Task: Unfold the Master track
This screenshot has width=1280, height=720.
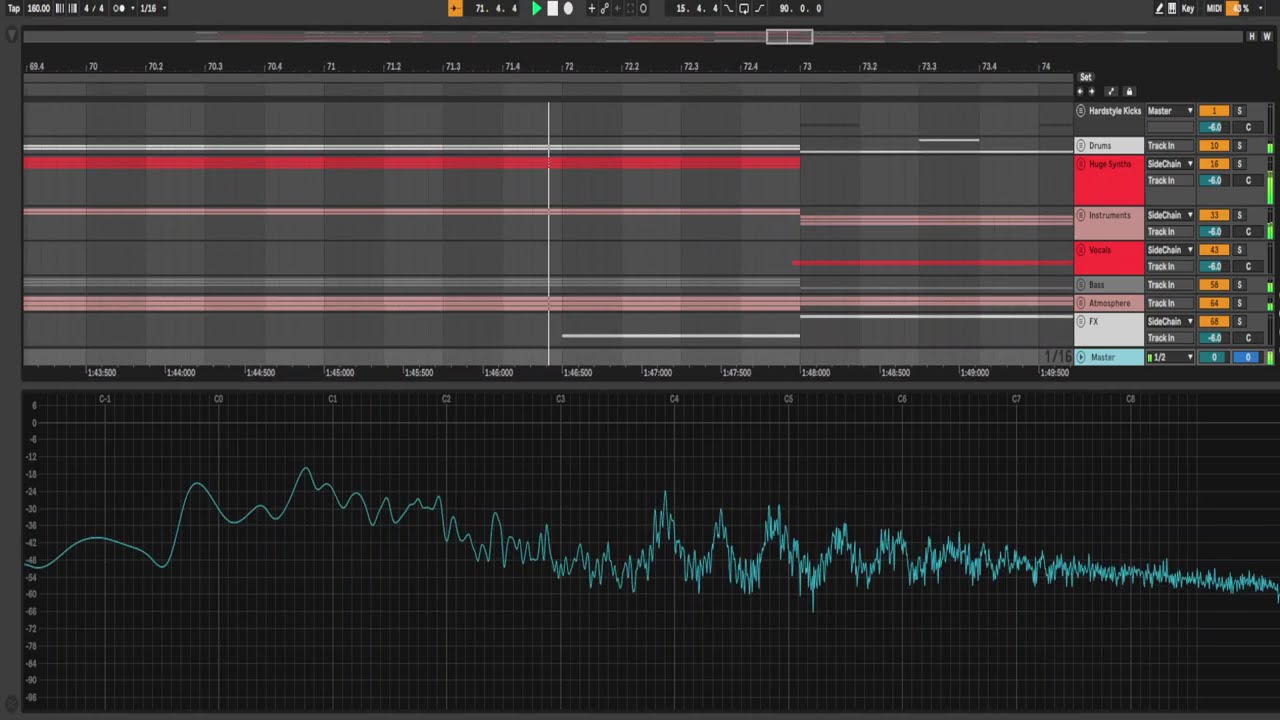Action: 1081,357
